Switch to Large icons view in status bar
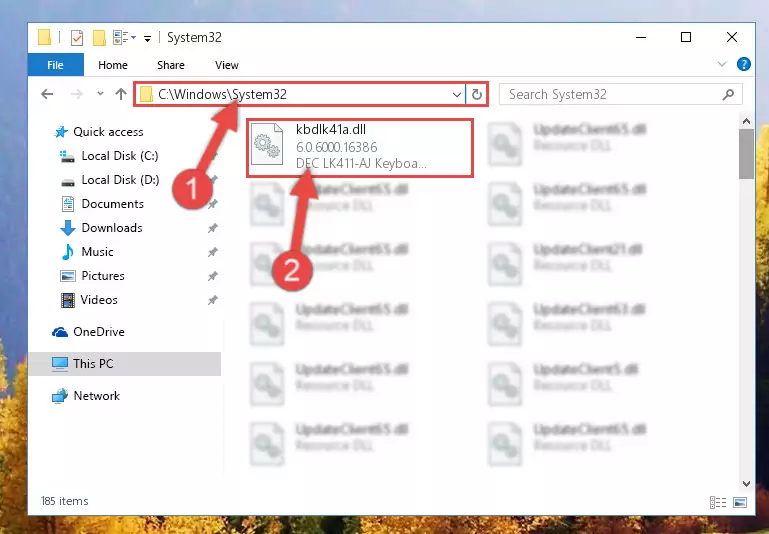The image size is (769, 534). pos(740,502)
